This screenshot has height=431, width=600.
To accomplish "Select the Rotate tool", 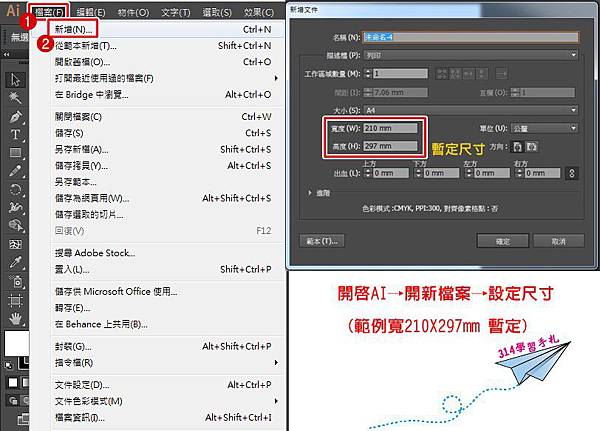I will pyautogui.click(x=15, y=189).
